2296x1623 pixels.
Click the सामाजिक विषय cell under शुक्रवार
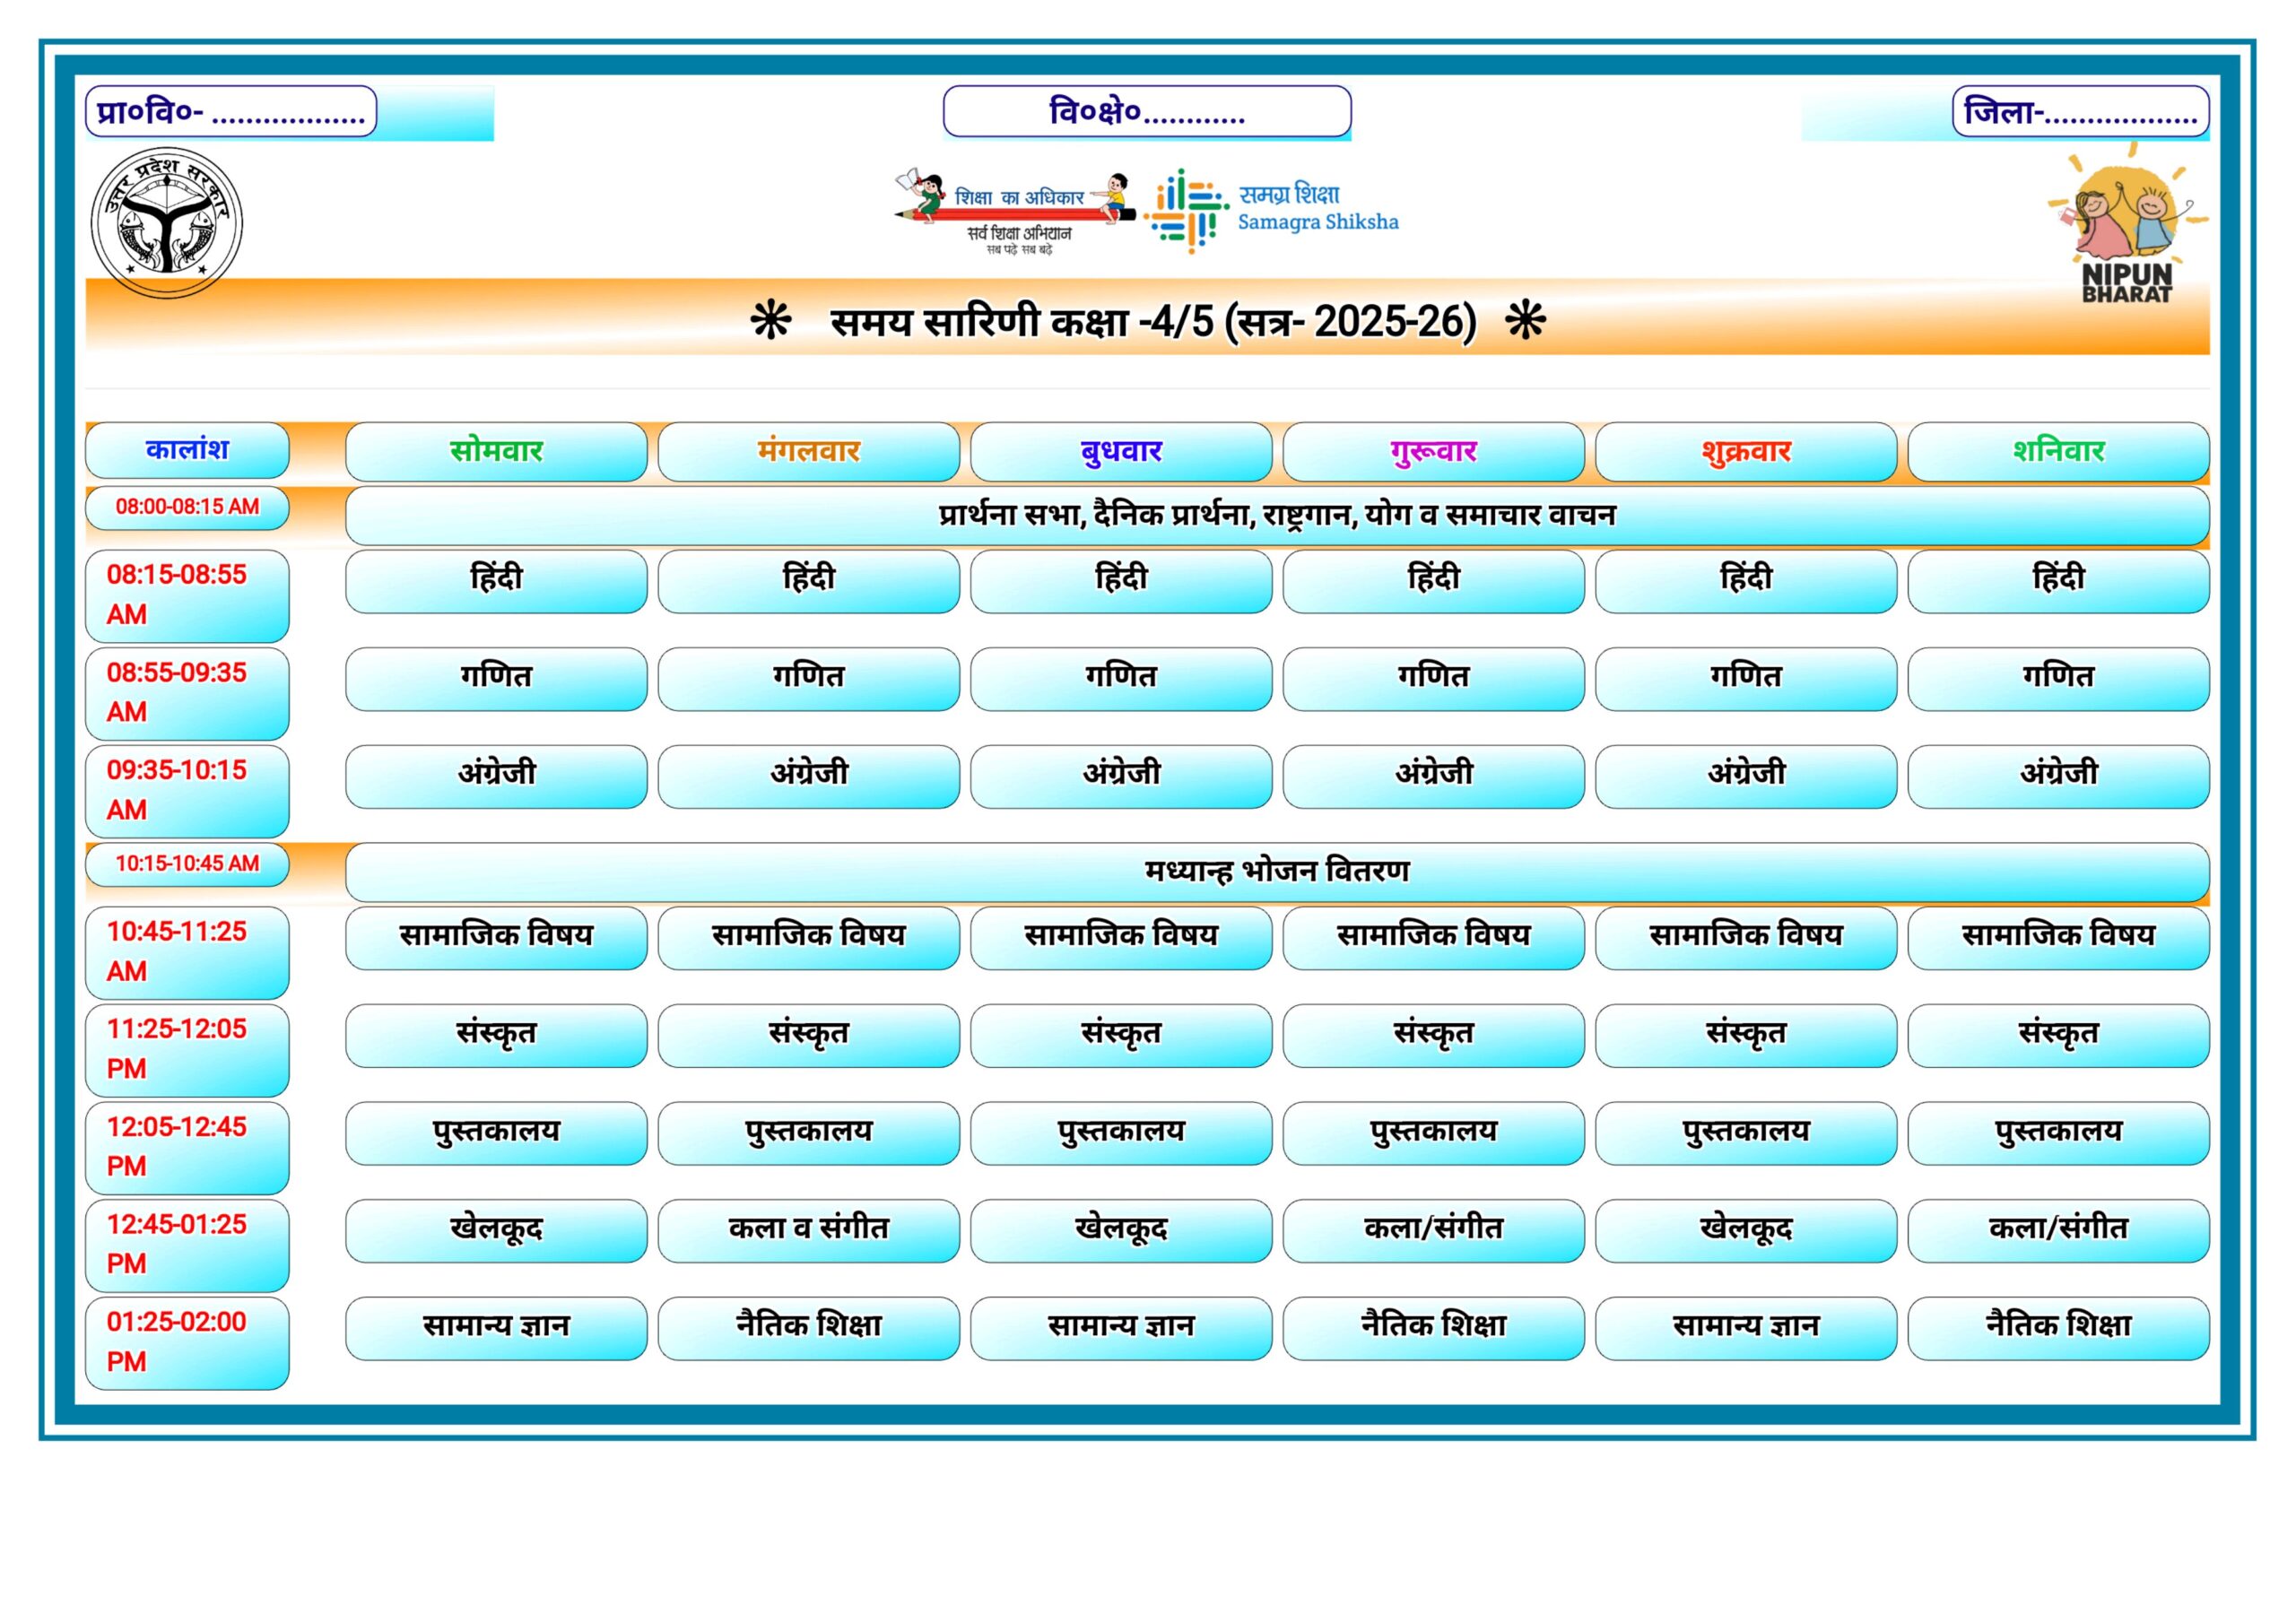[1746, 938]
